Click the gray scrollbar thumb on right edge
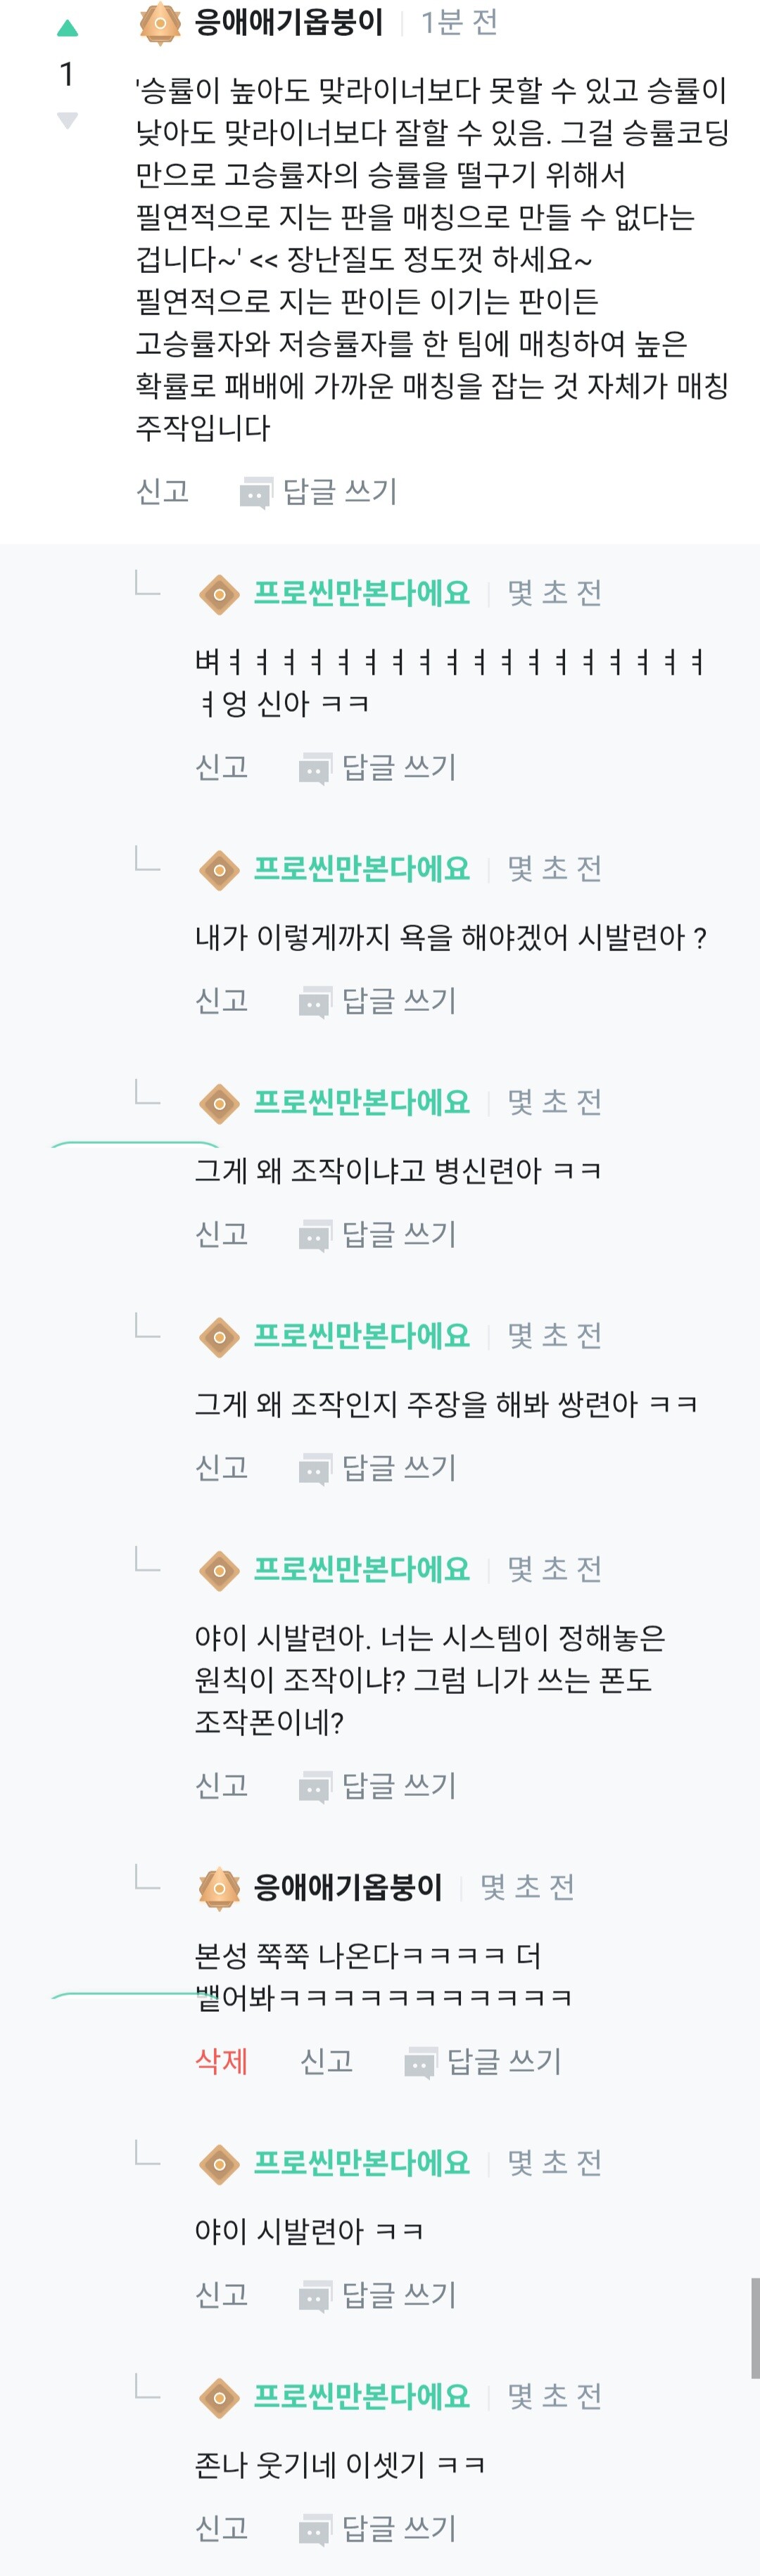Viewport: 760px width, 2576px height. tap(755, 2327)
